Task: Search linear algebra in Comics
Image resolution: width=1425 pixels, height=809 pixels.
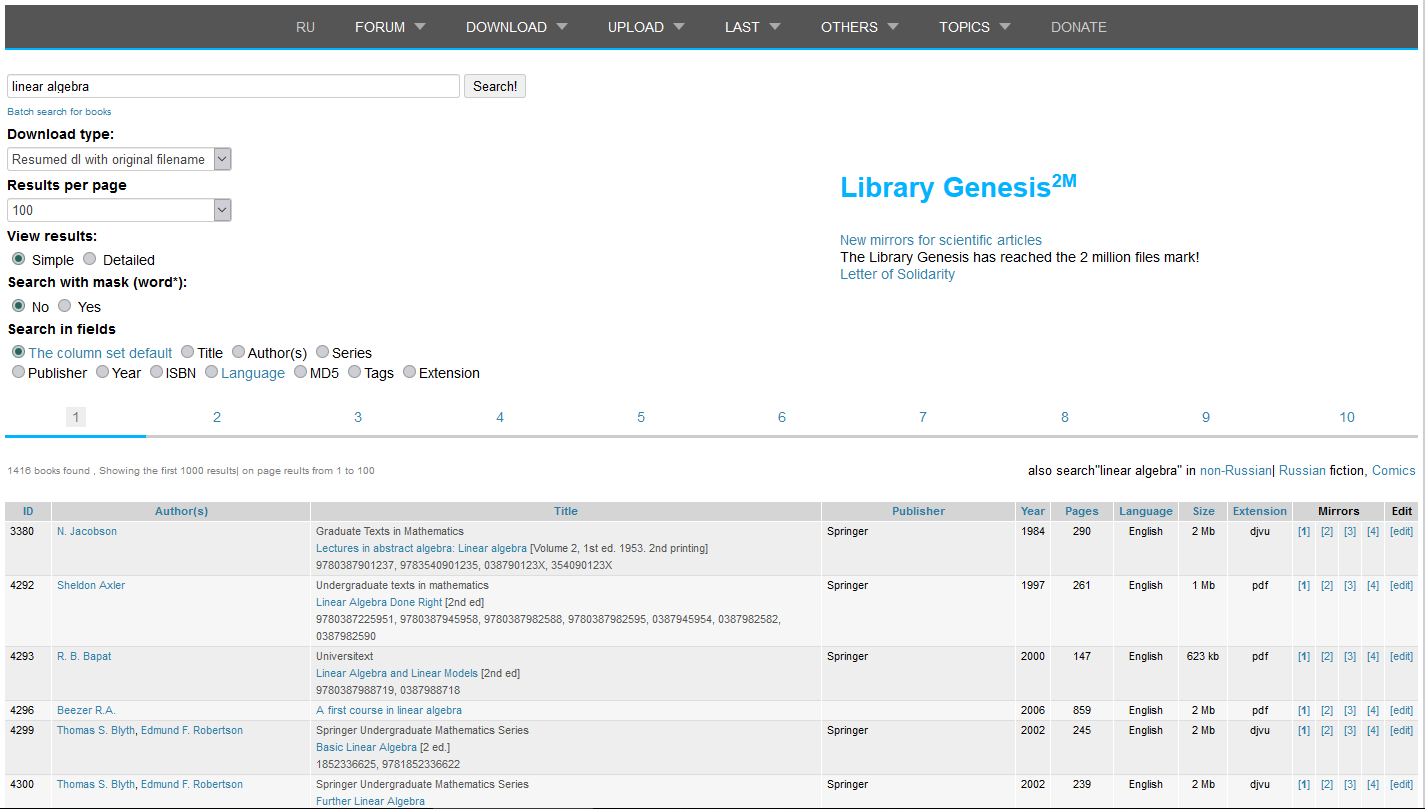Action: coord(1394,470)
